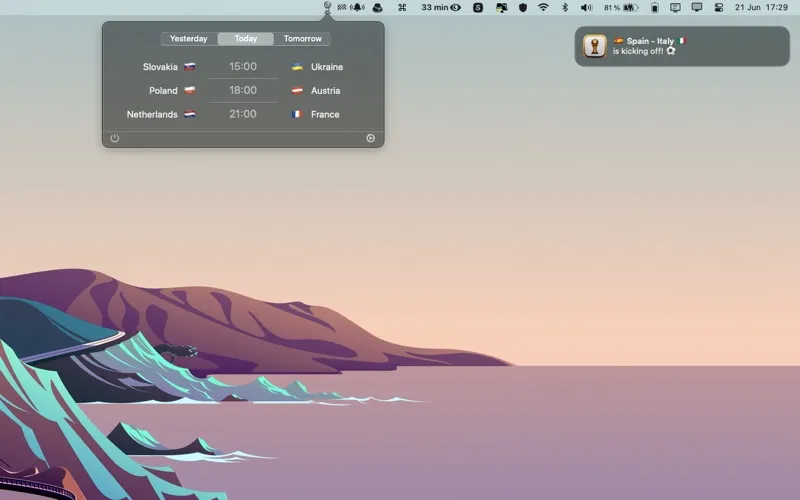Open Control Center toggles icon
800x500 pixels.
coord(718,7)
